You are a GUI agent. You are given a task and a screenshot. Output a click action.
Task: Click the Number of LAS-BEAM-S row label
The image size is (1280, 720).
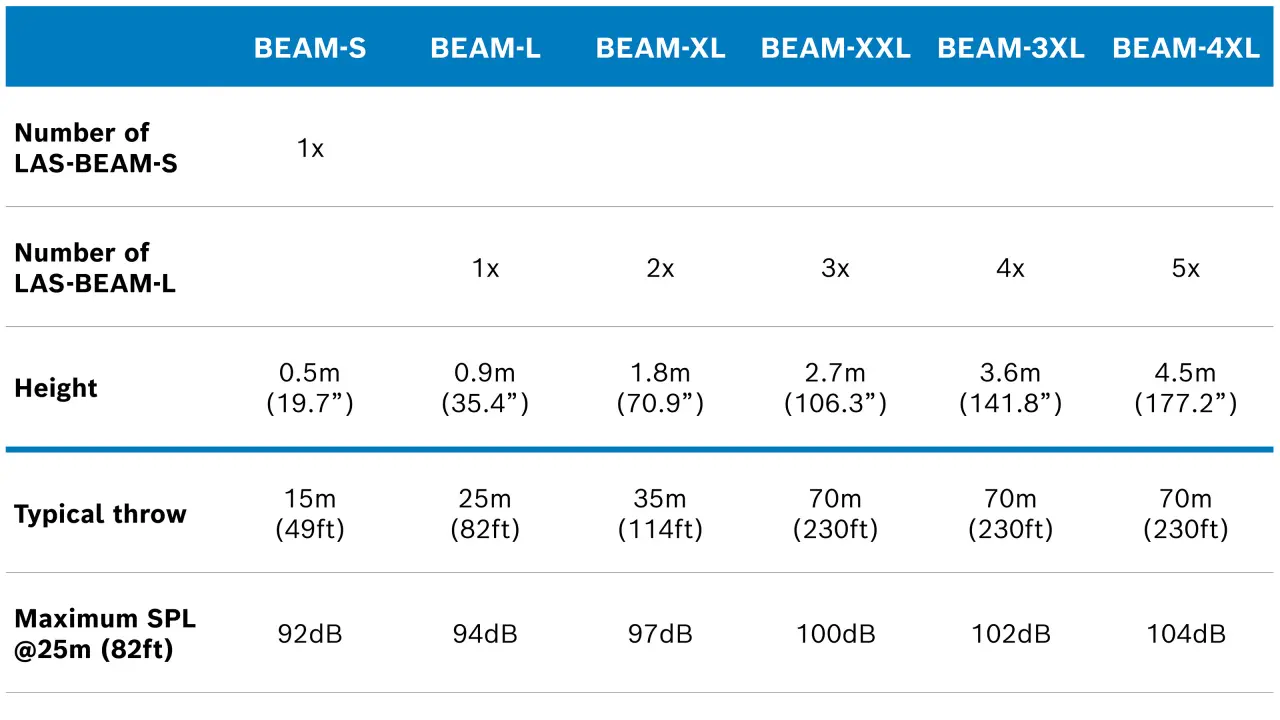click(x=96, y=148)
